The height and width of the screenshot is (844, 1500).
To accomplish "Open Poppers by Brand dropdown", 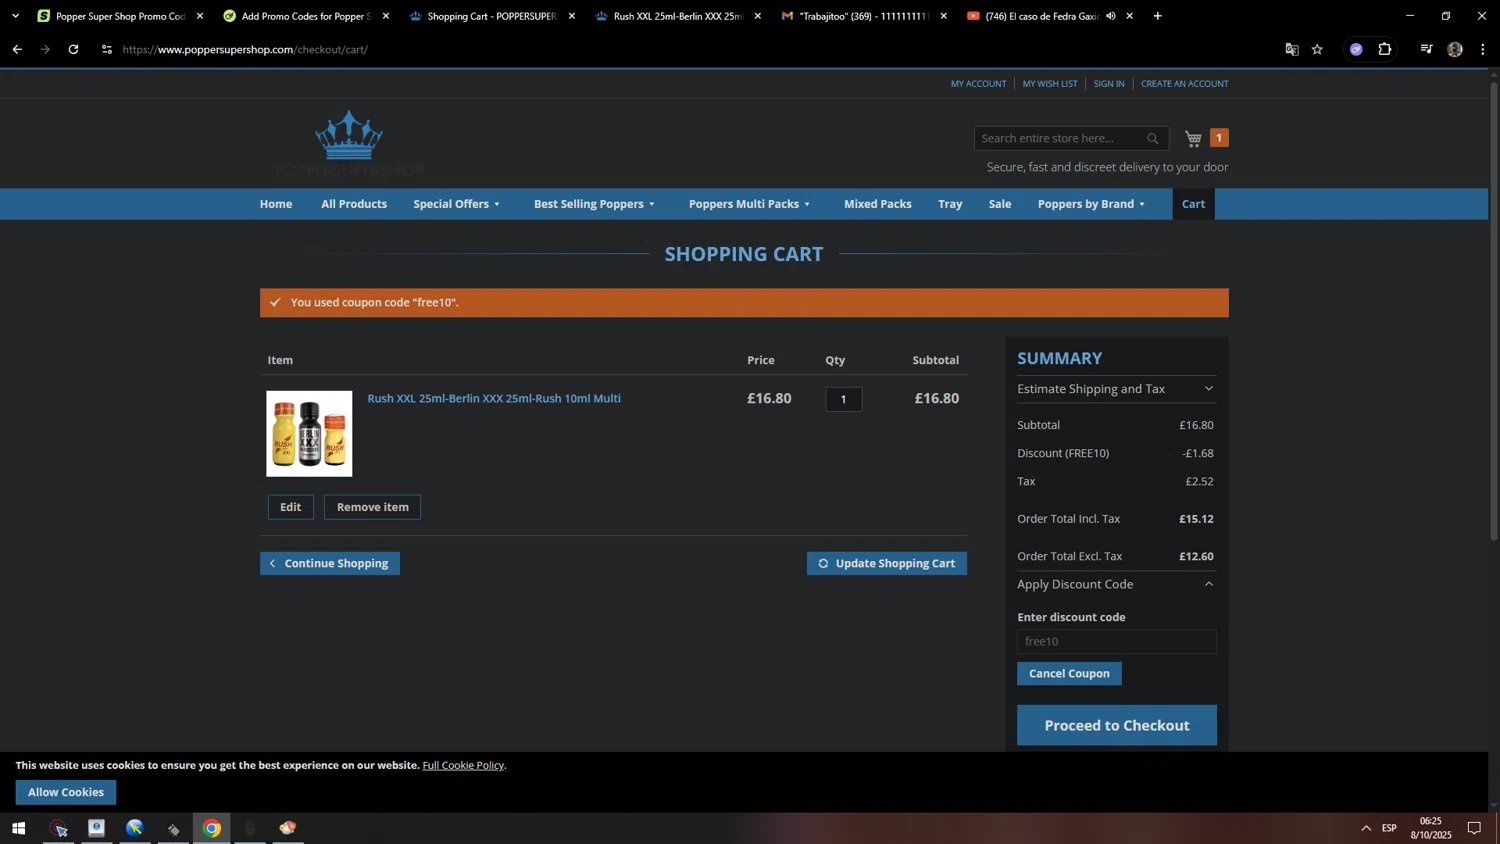I will (1091, 204).
